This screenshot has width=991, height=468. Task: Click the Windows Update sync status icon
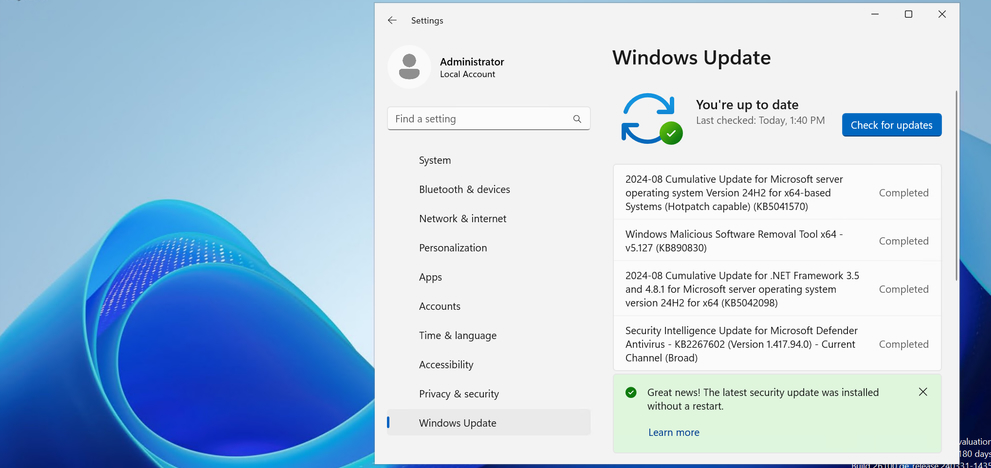point(652,118)
